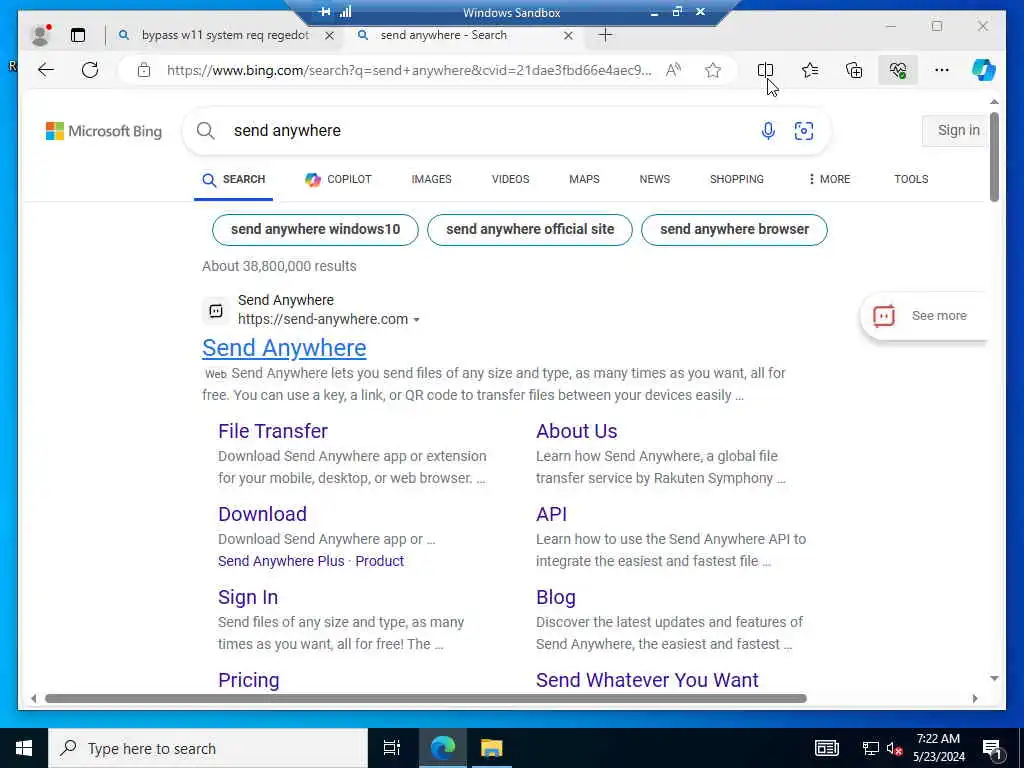The image size is (1024, 768).
Task: Click 'send anywhere windows10' suggestion chip
Action: pos(315,230)
